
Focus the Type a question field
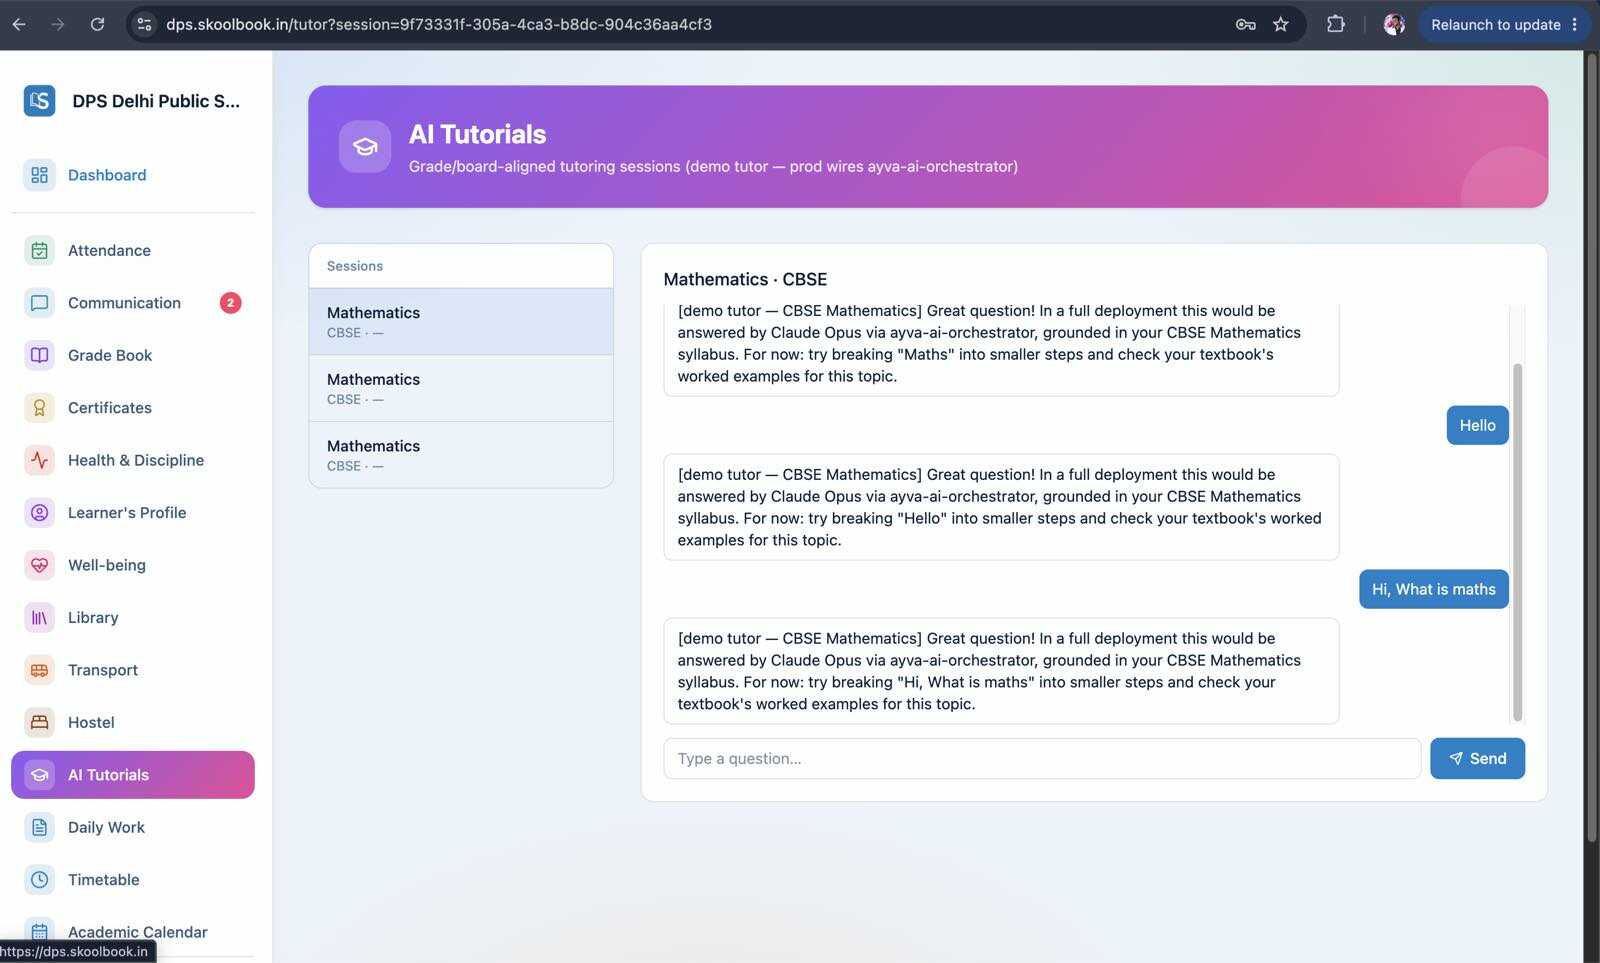click(1042, 758)
